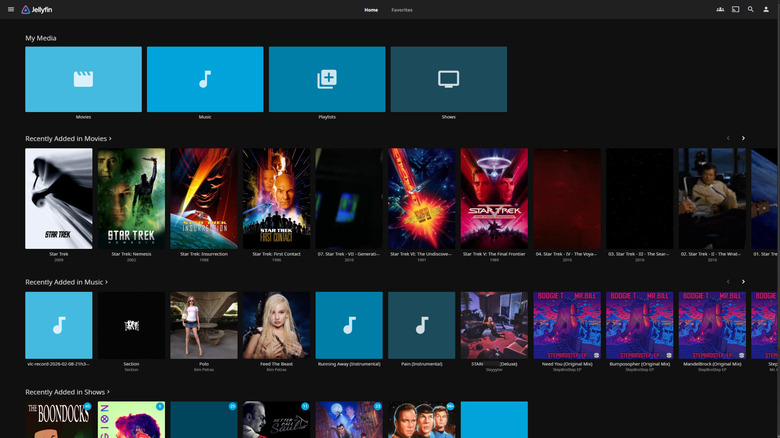
Task: Open the Star Trek: First Contact poster
Action: click(x=277, y=199)
